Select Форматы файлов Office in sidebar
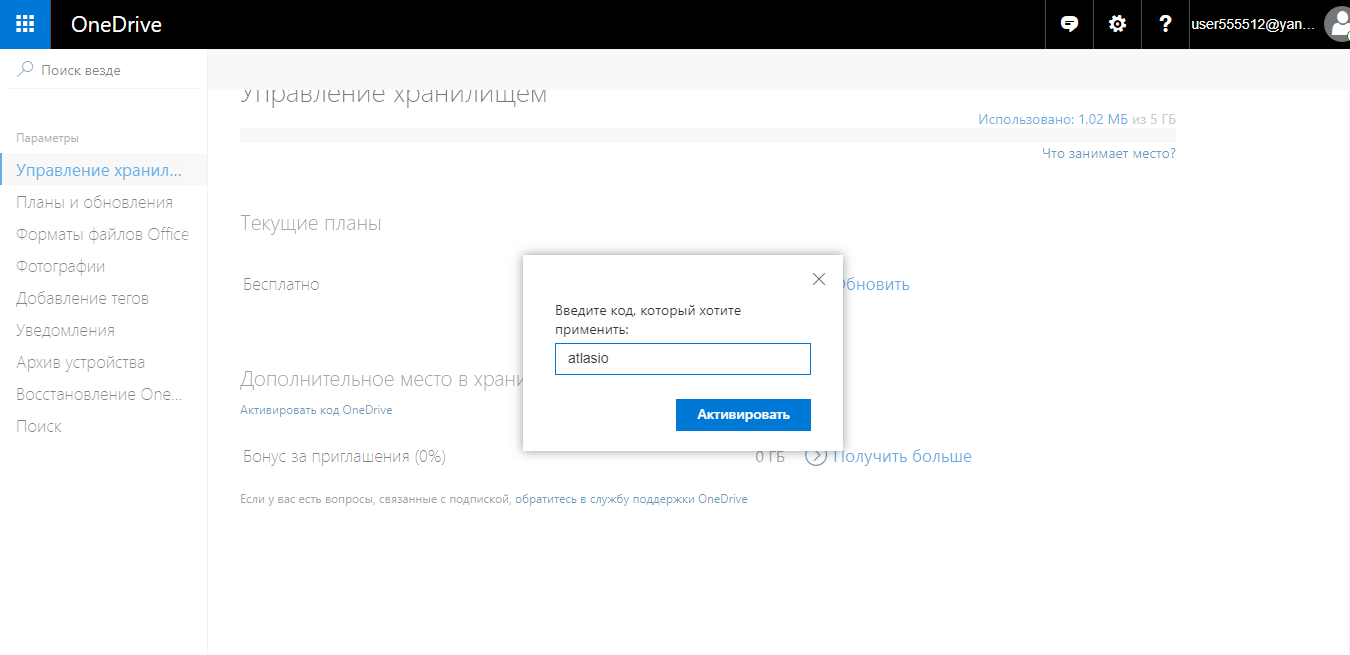Screen dimensions: 1350x655 coord(102,234)
